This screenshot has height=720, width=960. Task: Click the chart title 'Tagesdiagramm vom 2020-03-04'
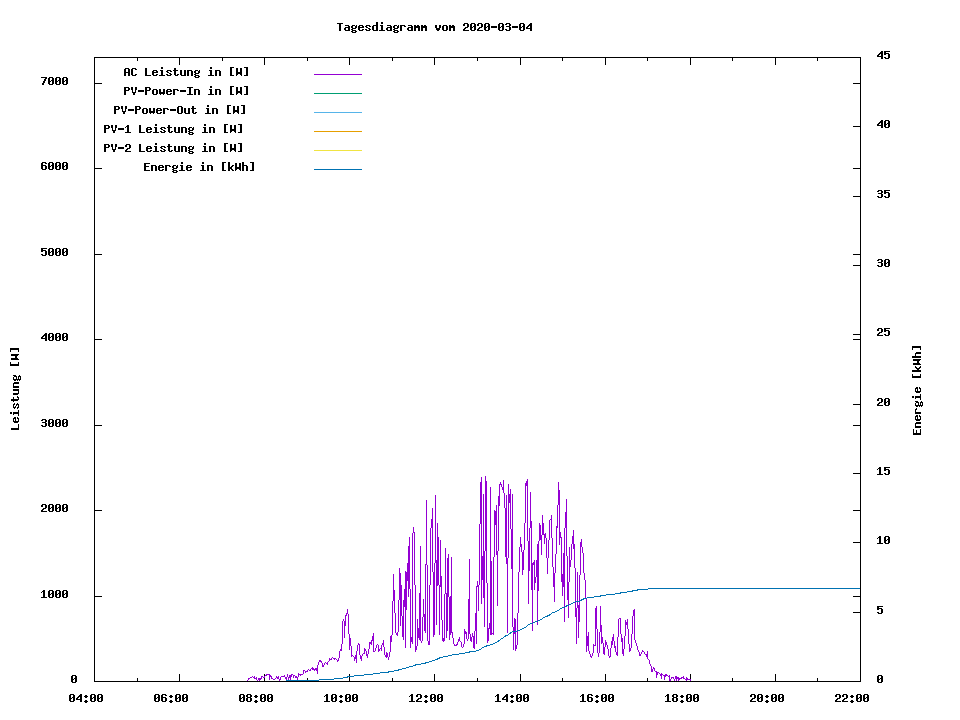434,27
